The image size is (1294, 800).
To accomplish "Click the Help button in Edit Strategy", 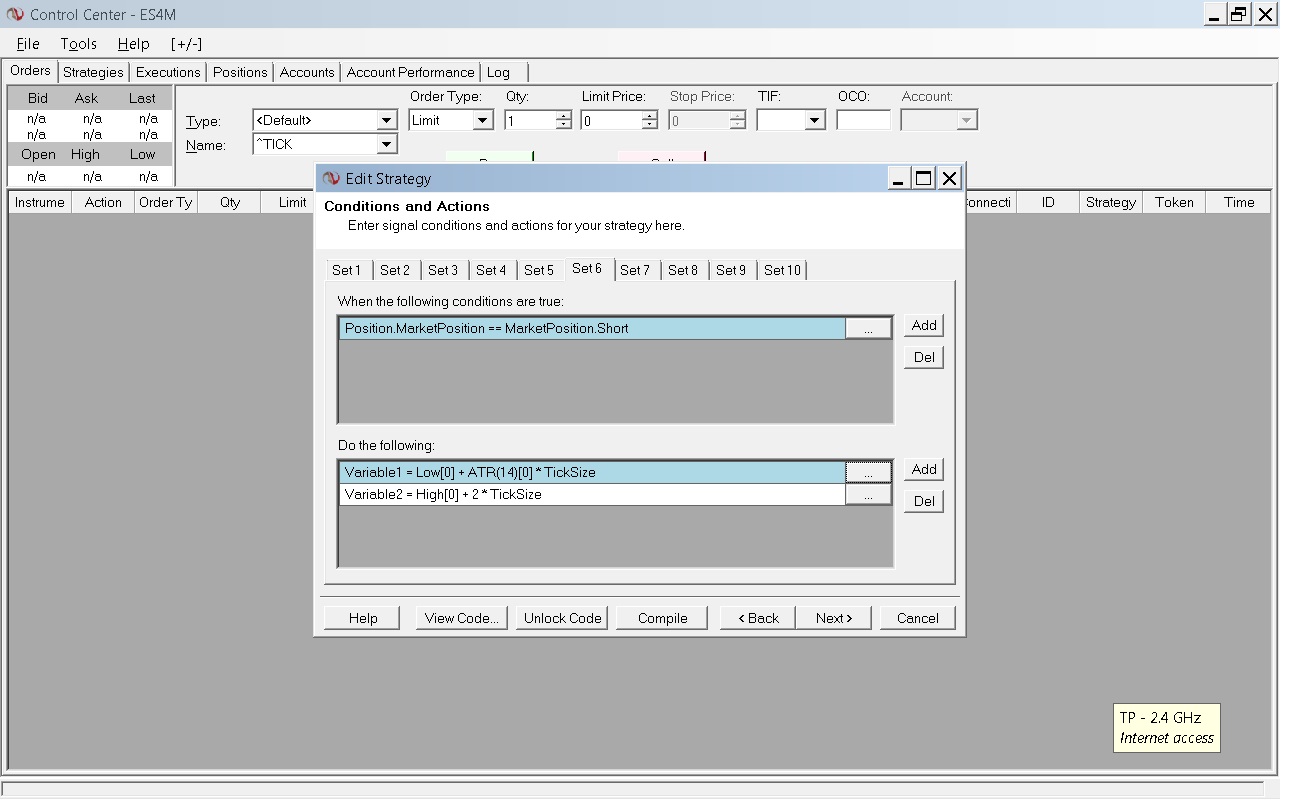I will pos(363,618).
